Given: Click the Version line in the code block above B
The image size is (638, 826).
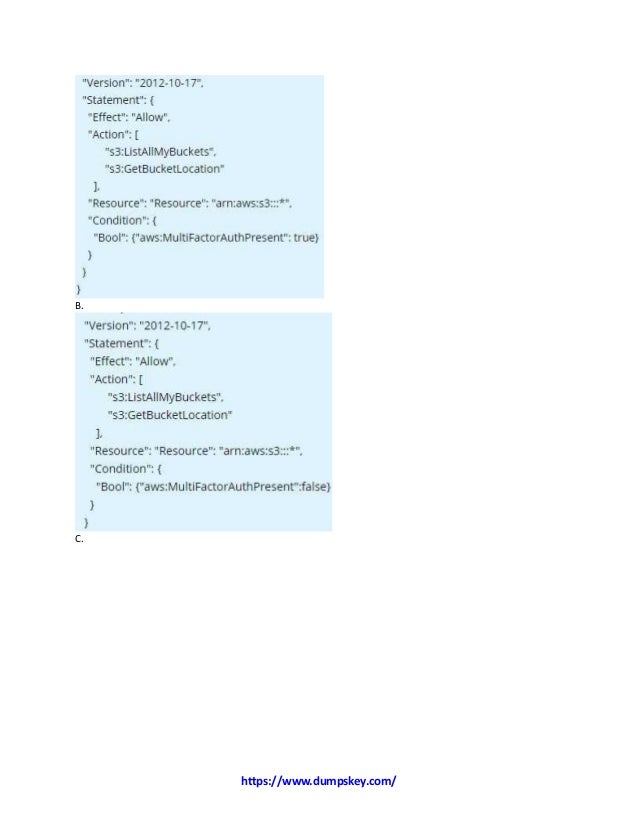Looking at the screenshot, I should point(143,83).
